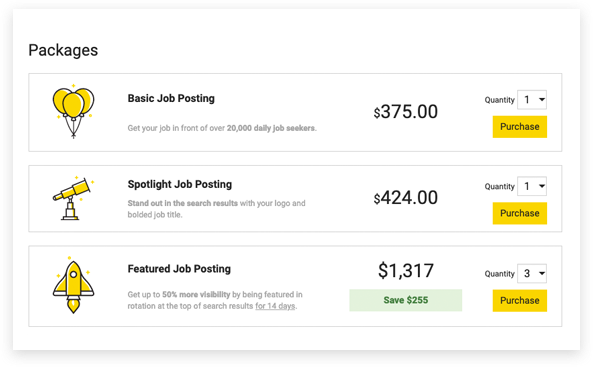
Task: Open the Featured Job Posting quantity dropdown
Action: coord(532,273)
